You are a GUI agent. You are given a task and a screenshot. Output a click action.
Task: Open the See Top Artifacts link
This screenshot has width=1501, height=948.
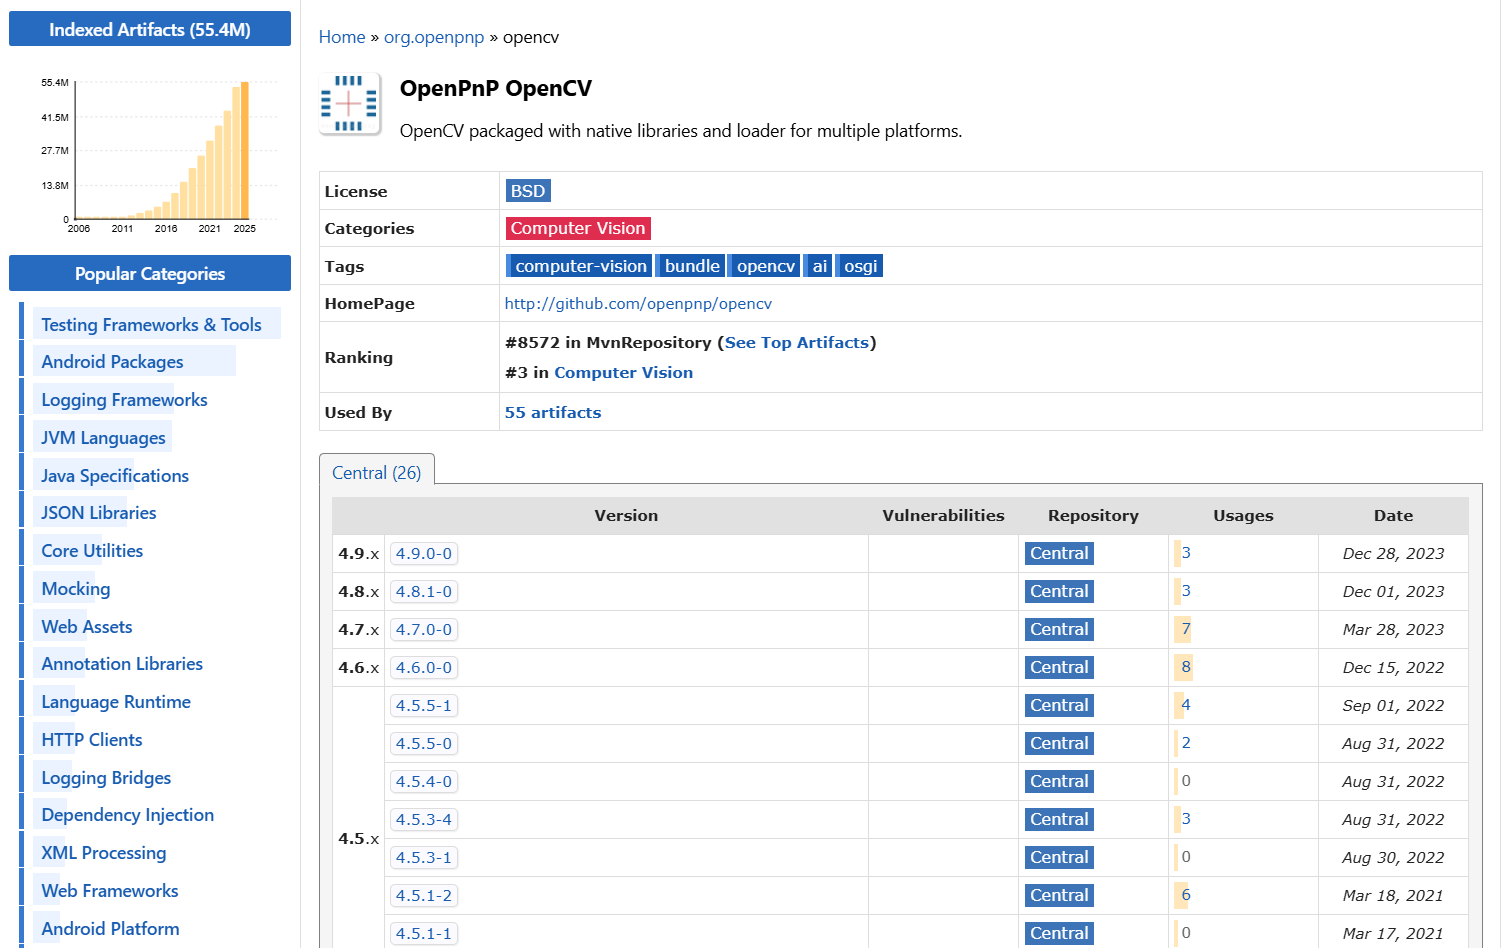point(797,342)
